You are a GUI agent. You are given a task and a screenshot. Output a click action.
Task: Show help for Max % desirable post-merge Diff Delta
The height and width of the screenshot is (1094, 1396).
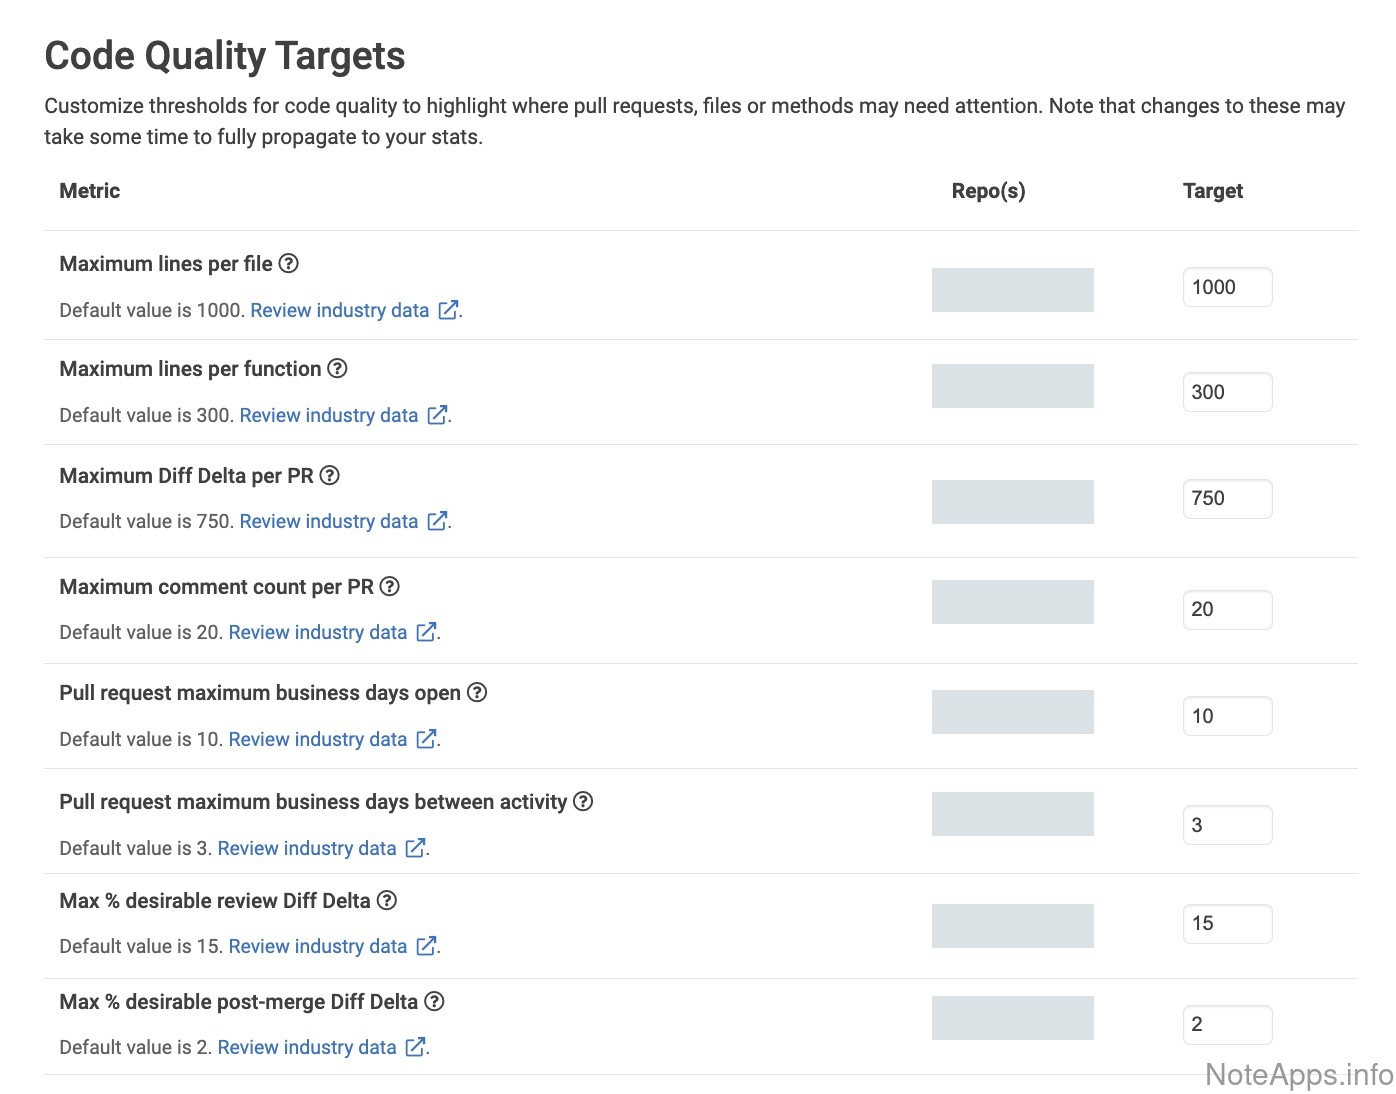point(434,1001)
